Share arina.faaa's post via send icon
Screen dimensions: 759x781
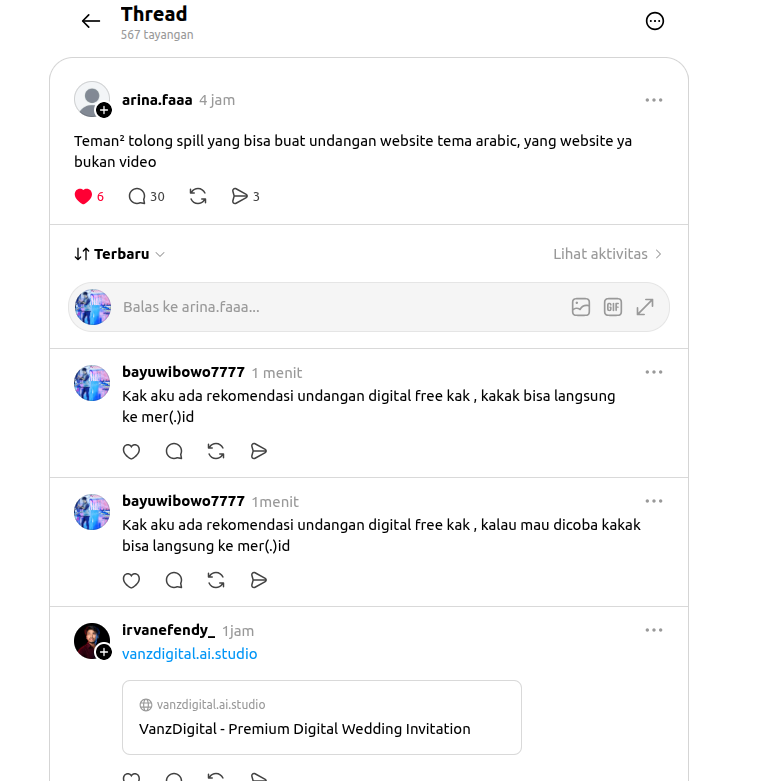(x=245, y=196)
